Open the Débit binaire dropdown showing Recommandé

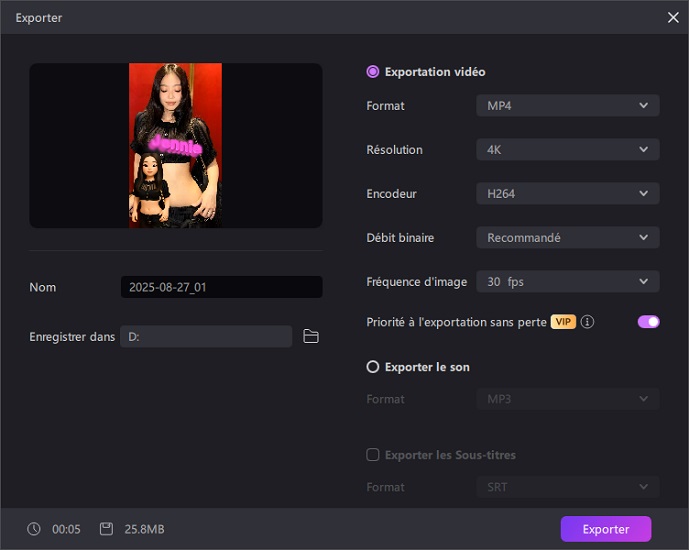pos(568,238)
